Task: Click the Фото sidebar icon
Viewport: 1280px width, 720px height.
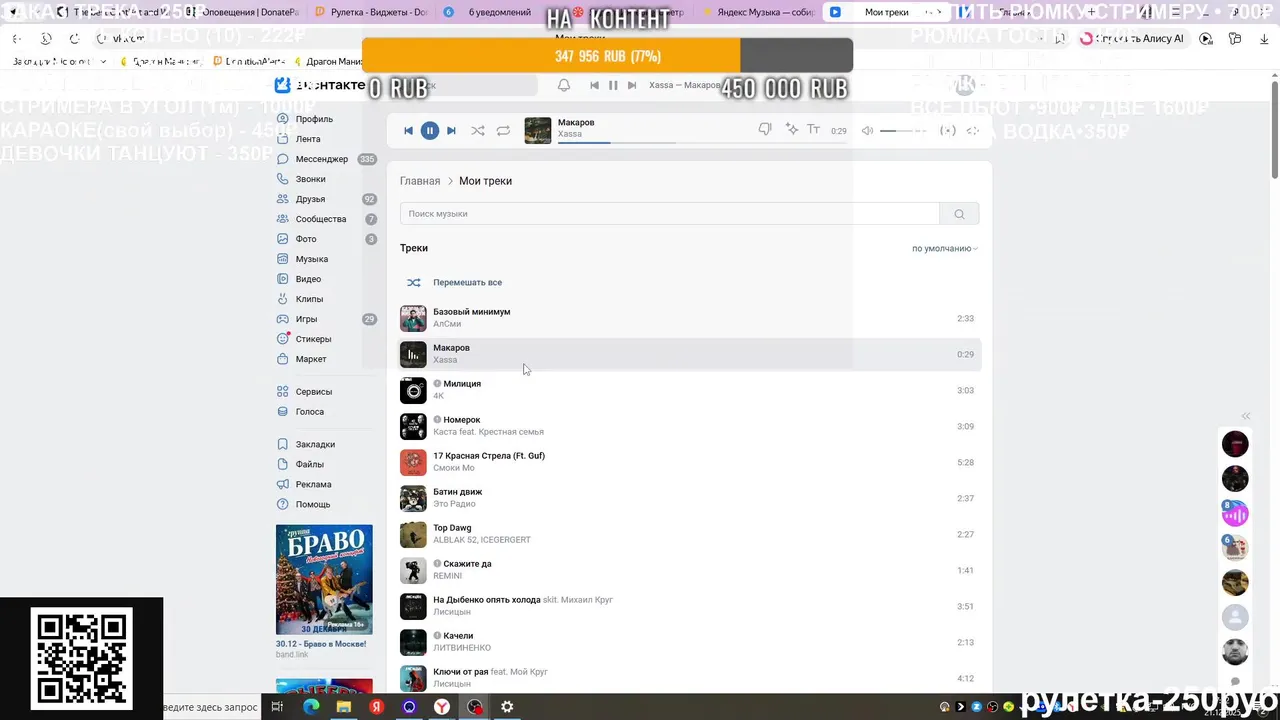Action: 283,239
